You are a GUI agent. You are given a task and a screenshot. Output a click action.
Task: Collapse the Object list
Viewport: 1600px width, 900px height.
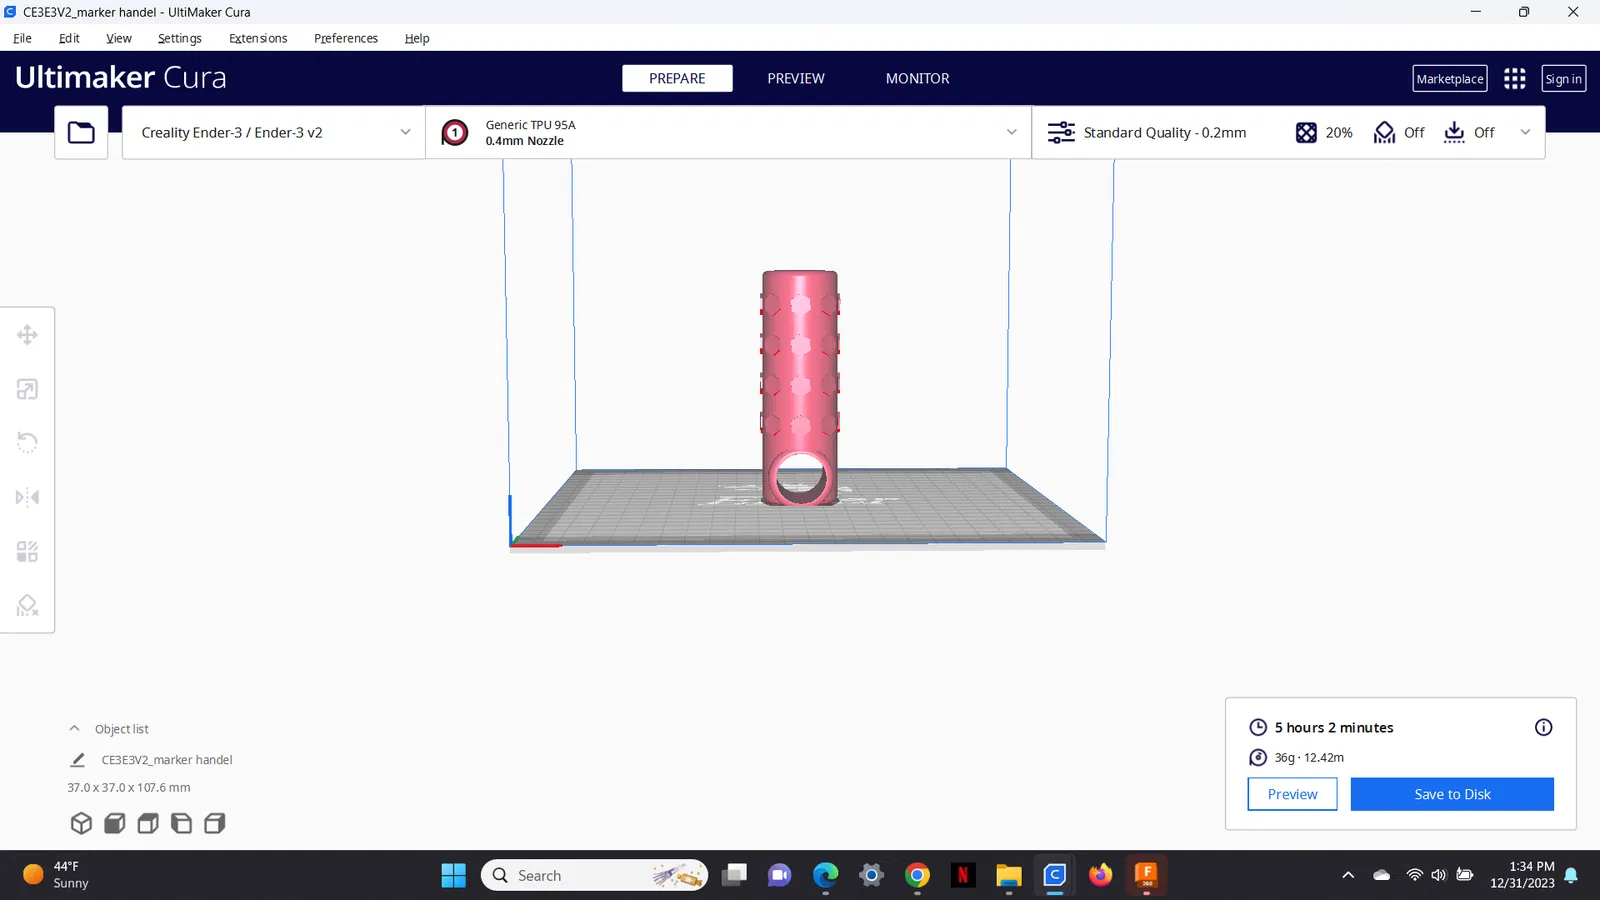tap(74, 729)
